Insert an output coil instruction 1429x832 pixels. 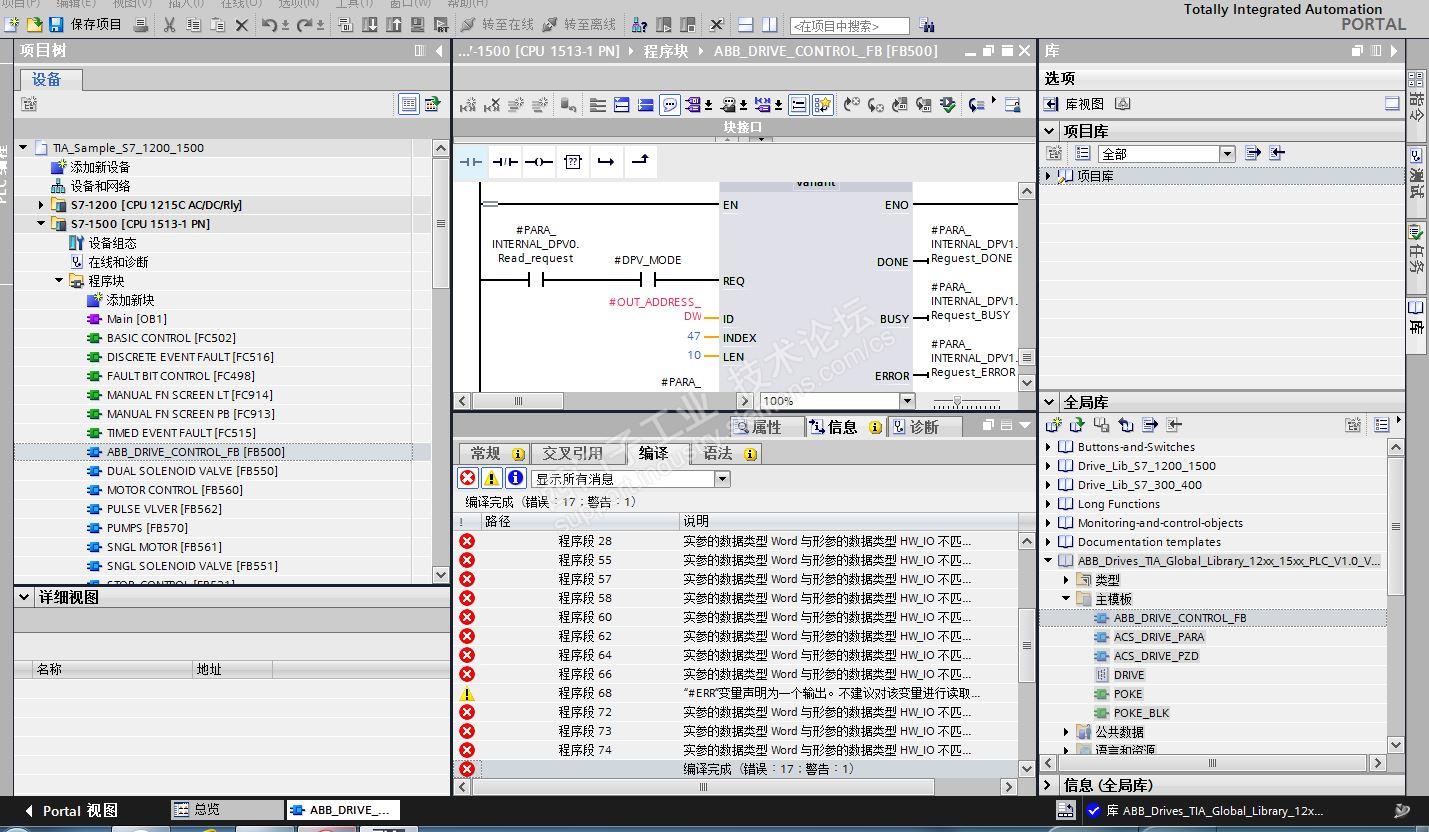click(x=539, y=162)
